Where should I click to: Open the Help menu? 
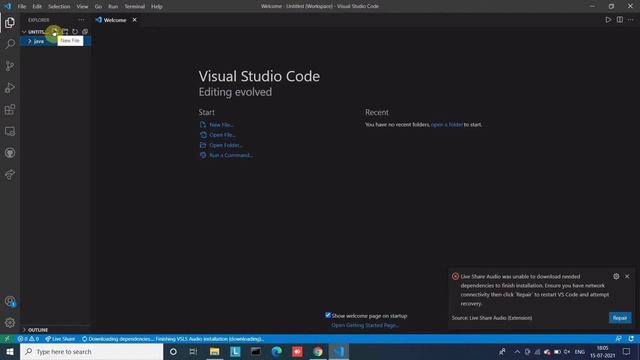point(157,6)
